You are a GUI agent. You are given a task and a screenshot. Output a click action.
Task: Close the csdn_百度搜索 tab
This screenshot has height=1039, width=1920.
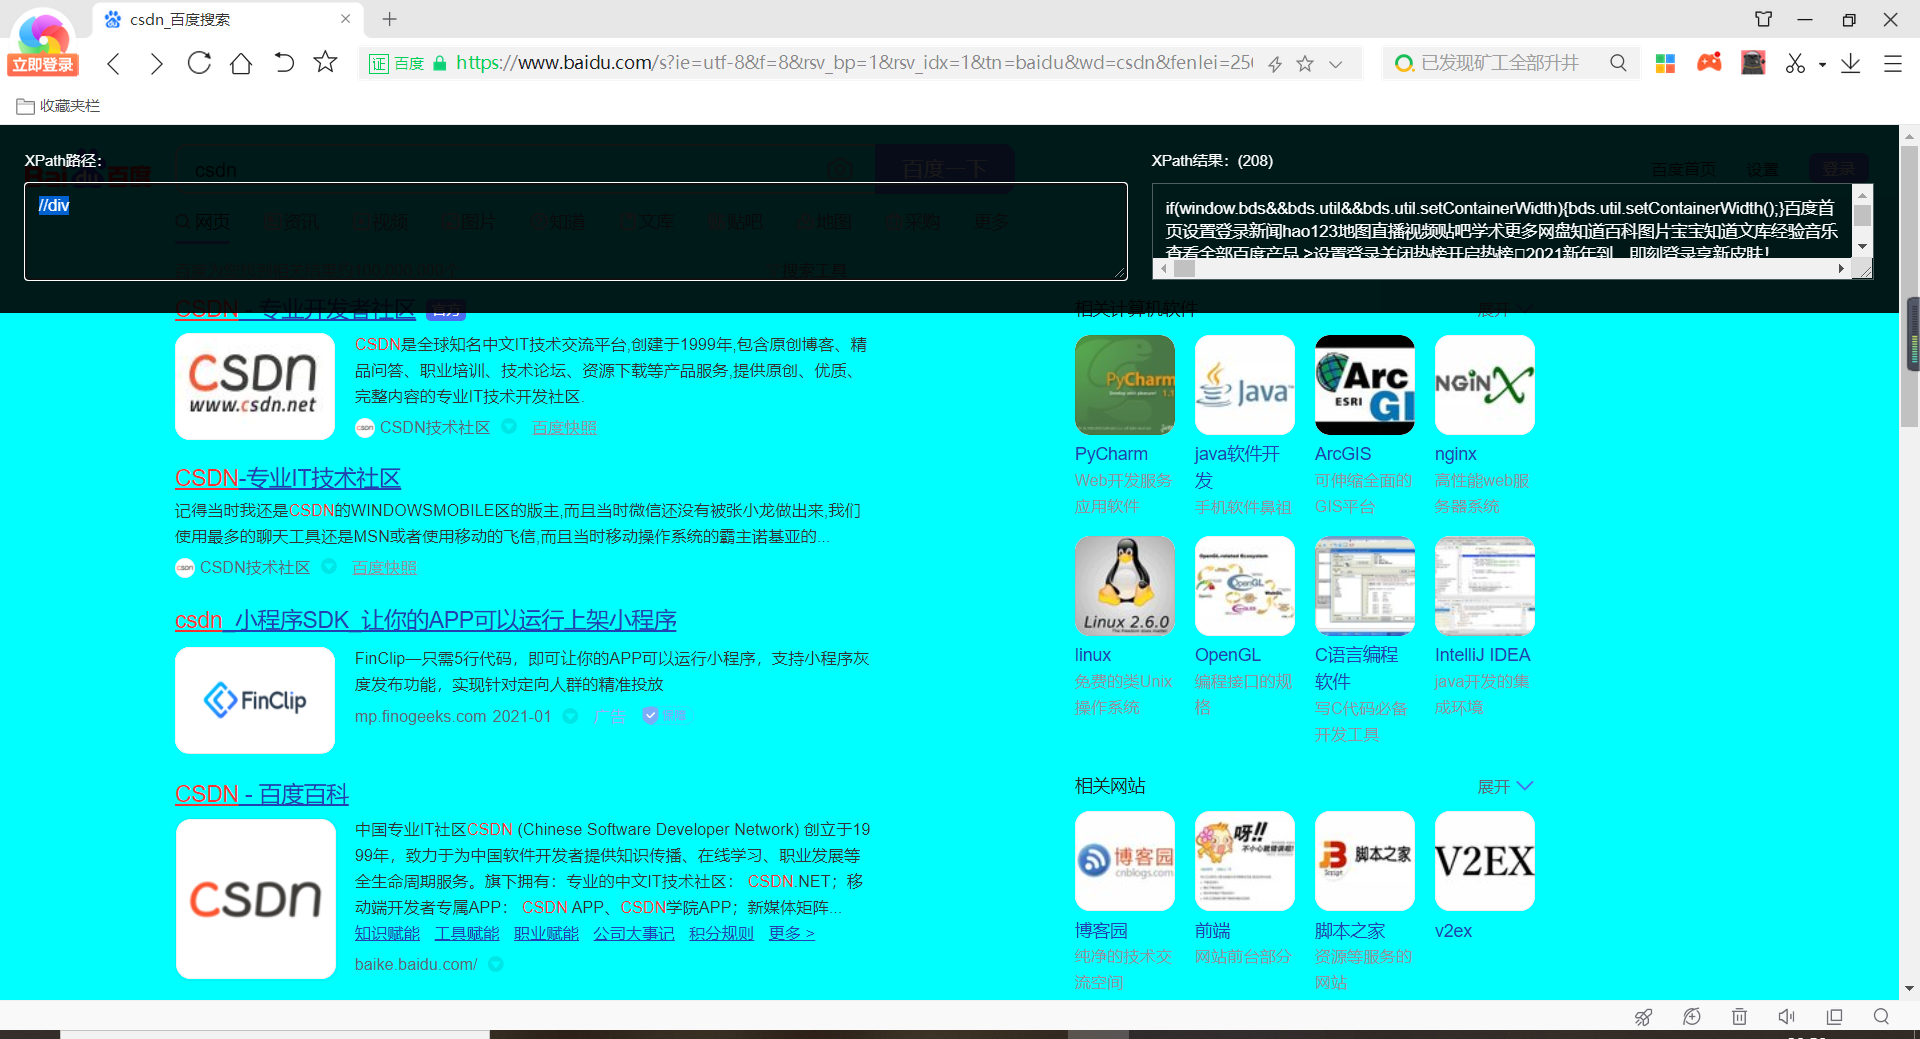[x=345, y=19]
